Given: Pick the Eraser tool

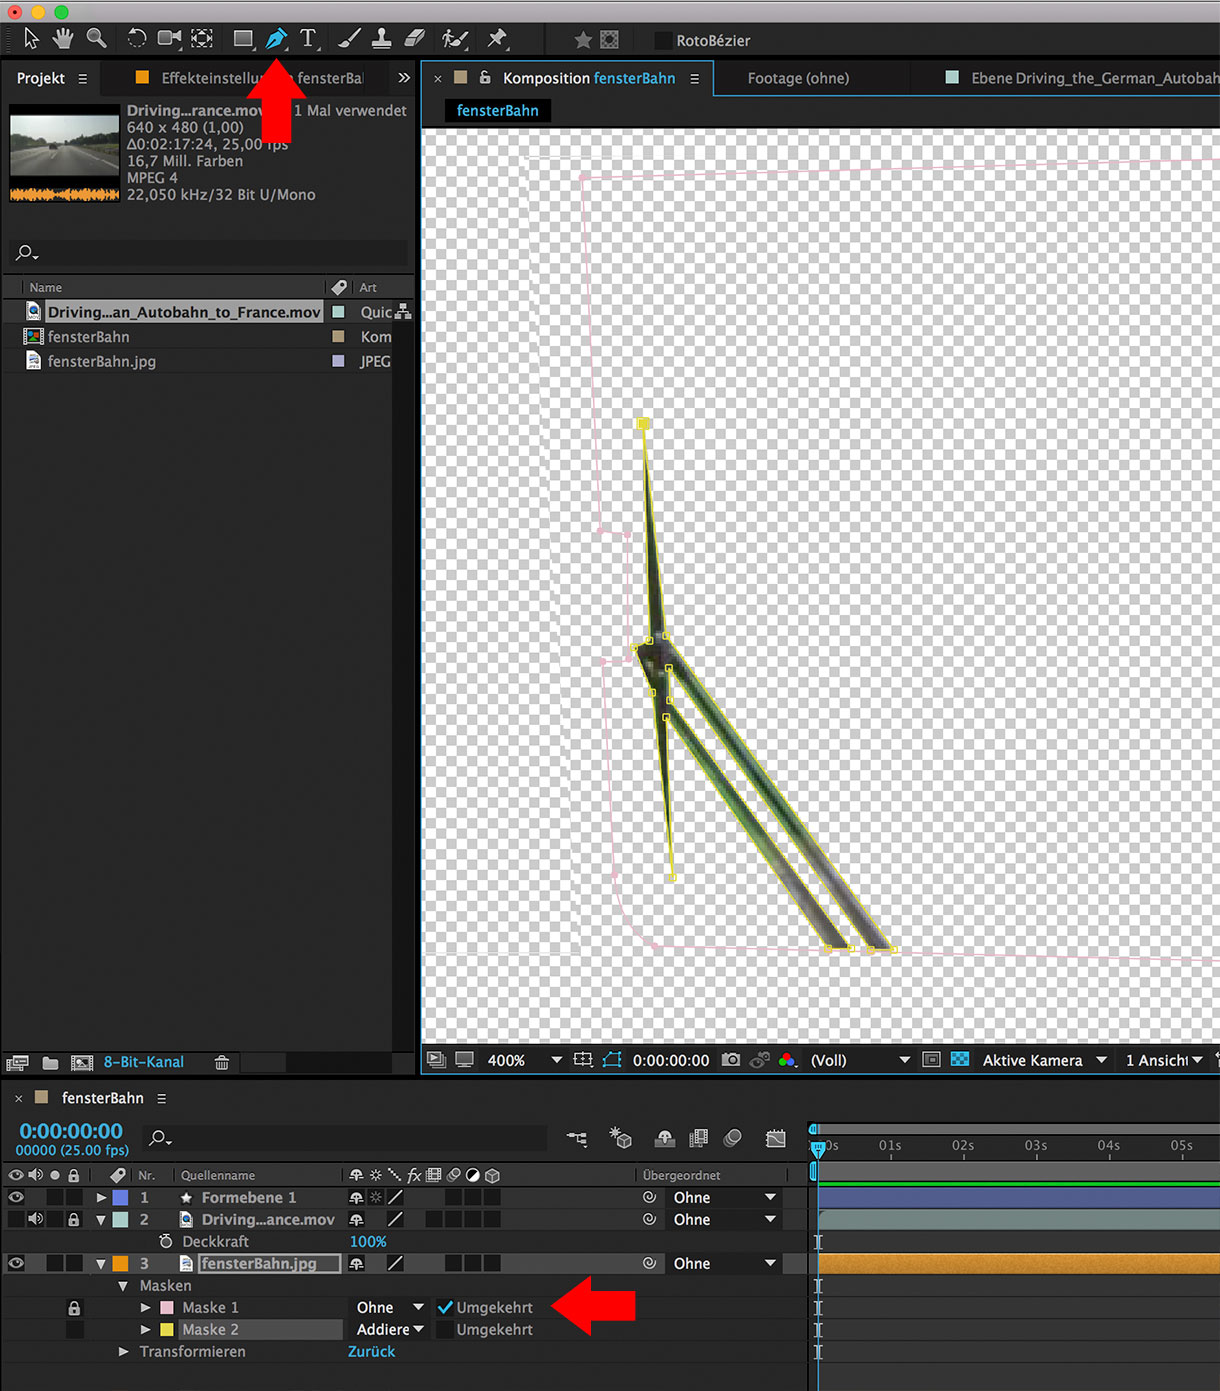Looking at the screenshot, I should [415, 39].
